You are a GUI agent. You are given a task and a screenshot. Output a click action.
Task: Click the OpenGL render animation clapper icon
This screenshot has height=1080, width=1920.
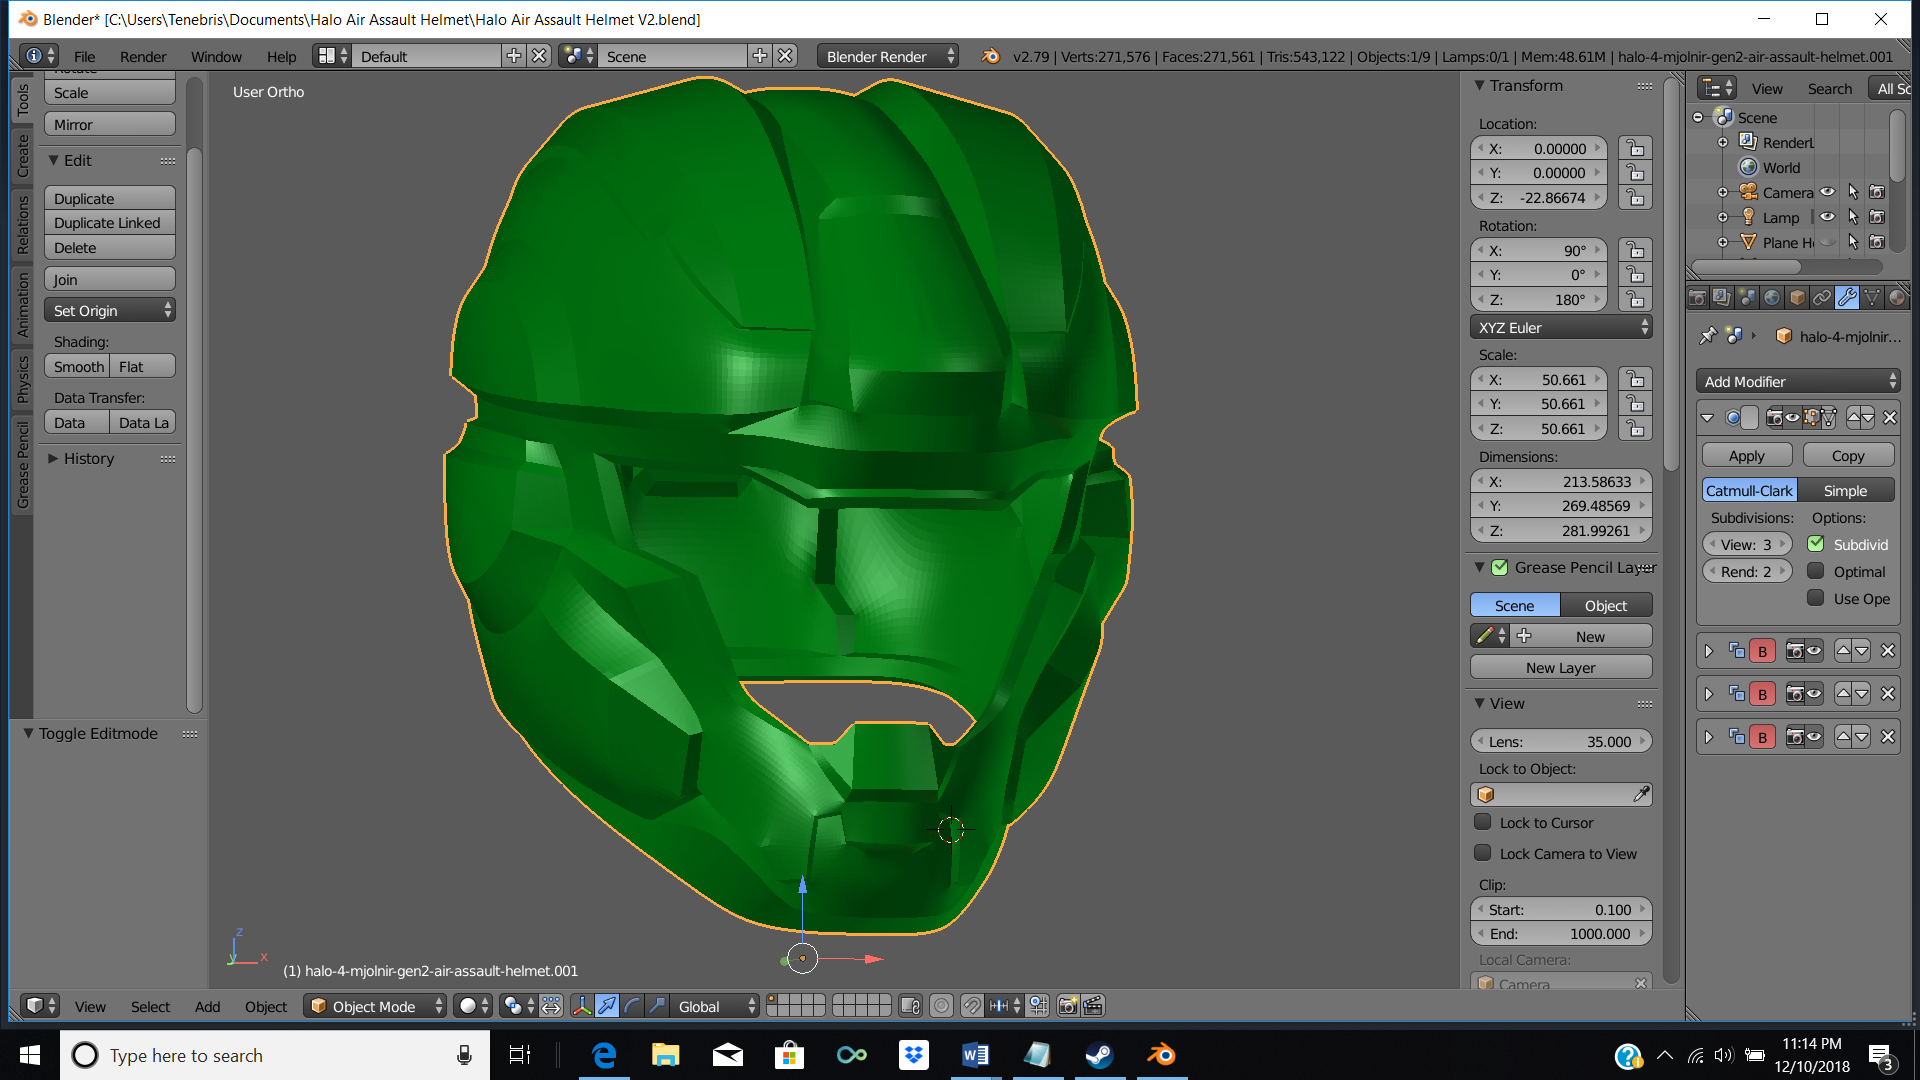pyautogui.click(x=1093, y=1006)
